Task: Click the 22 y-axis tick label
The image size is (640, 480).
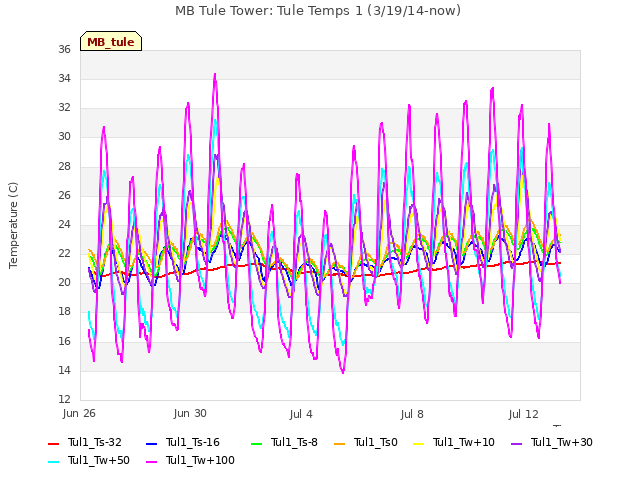Action: pos(64,253)
